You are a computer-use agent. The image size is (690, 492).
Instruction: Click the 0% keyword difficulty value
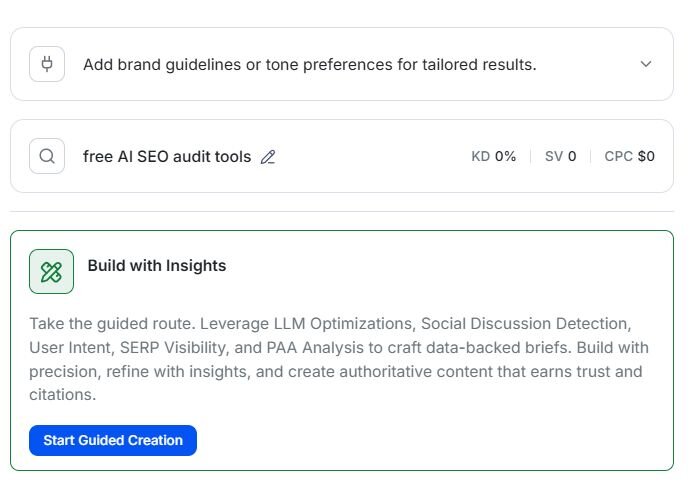pos(505,157)
